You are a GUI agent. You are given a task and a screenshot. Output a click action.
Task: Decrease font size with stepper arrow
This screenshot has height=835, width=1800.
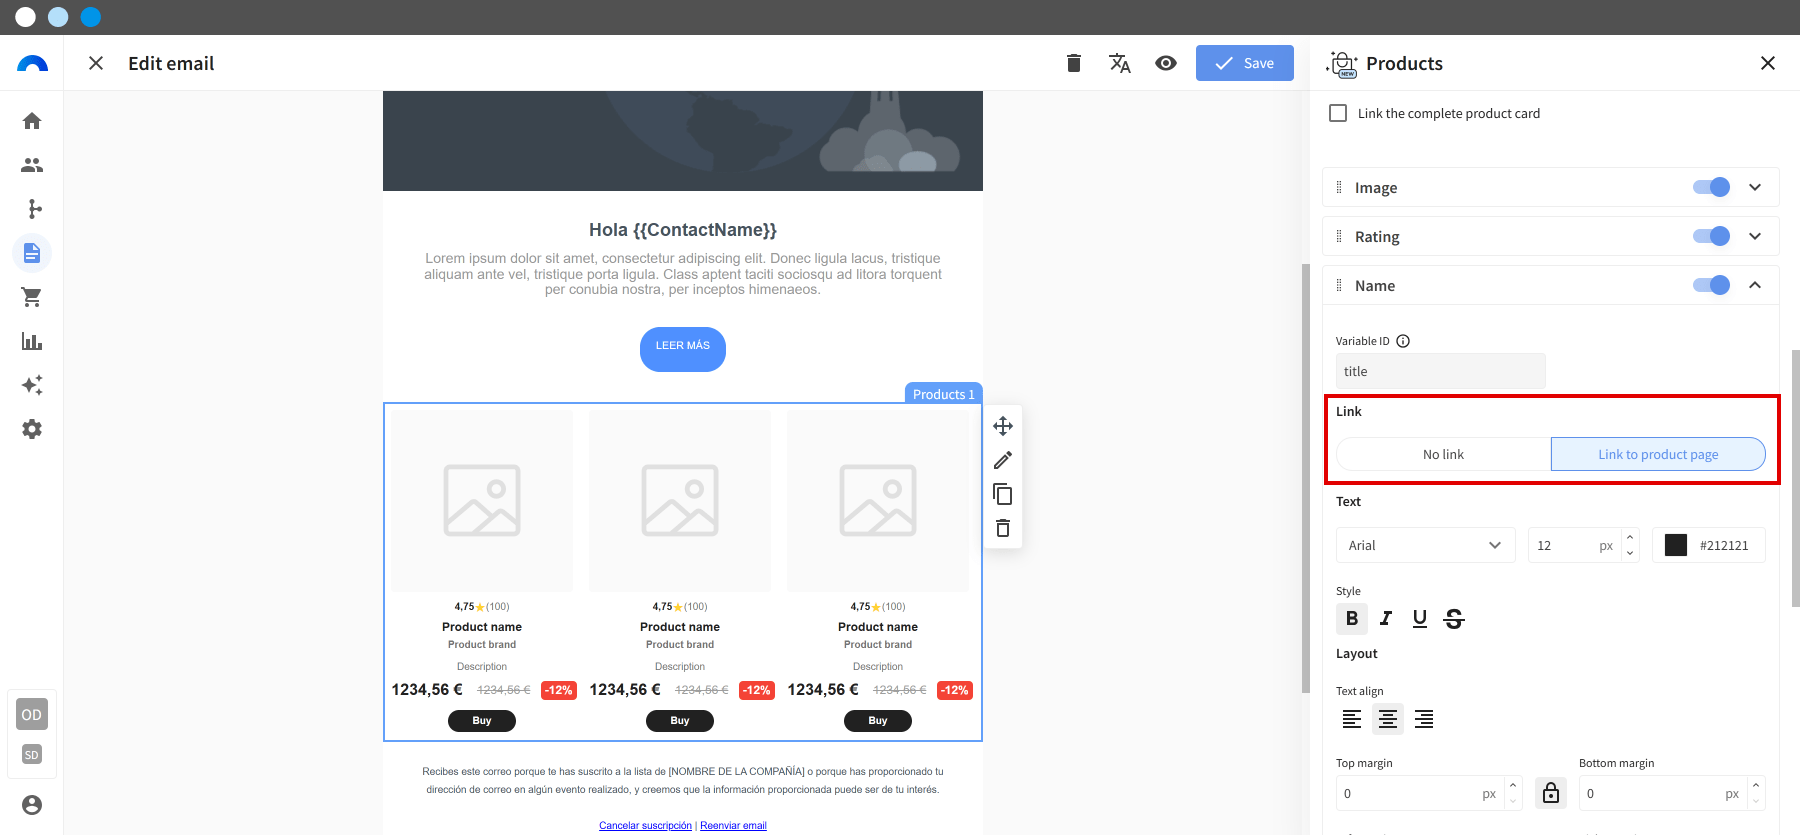1630,553
